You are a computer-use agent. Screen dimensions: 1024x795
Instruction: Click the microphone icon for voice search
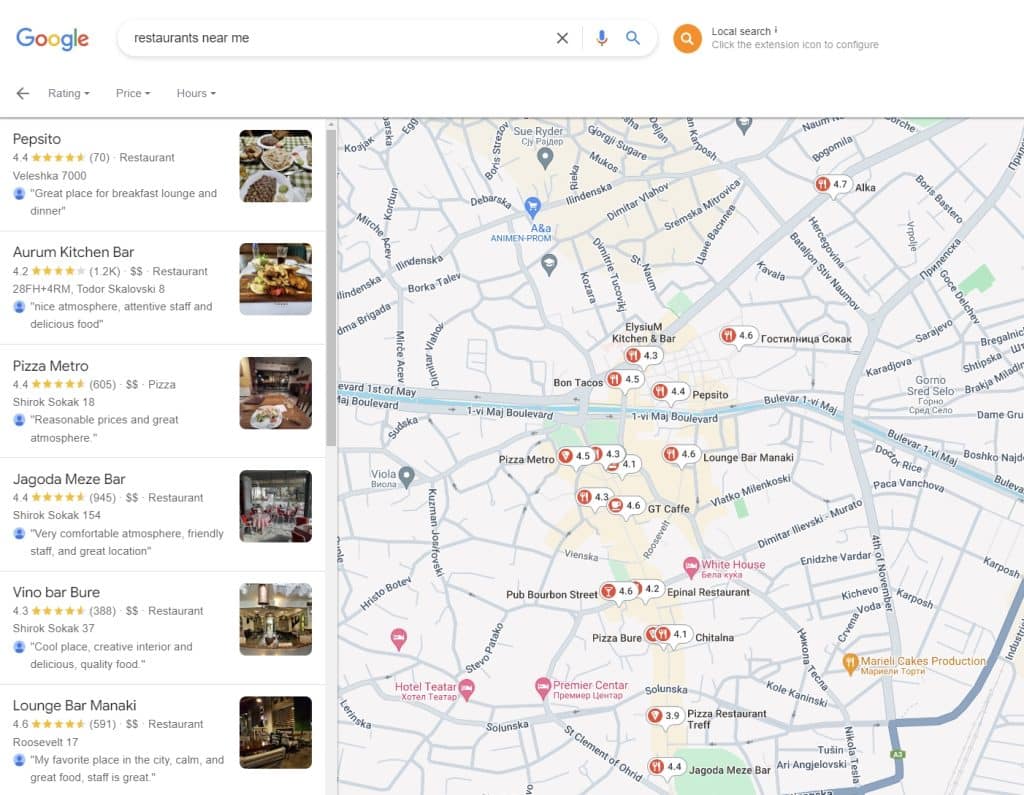[601, 38]
